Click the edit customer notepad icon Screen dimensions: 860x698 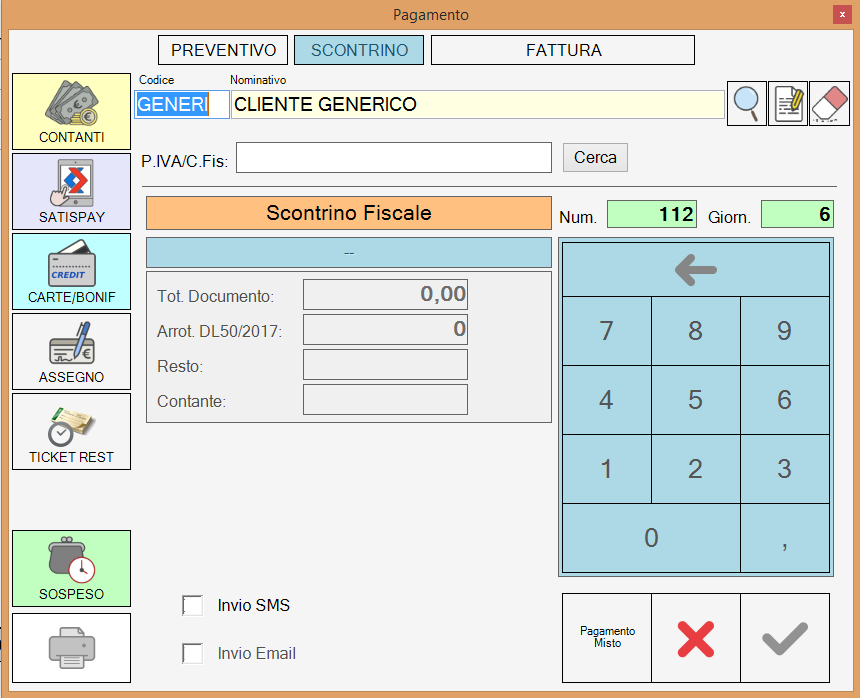788,103
